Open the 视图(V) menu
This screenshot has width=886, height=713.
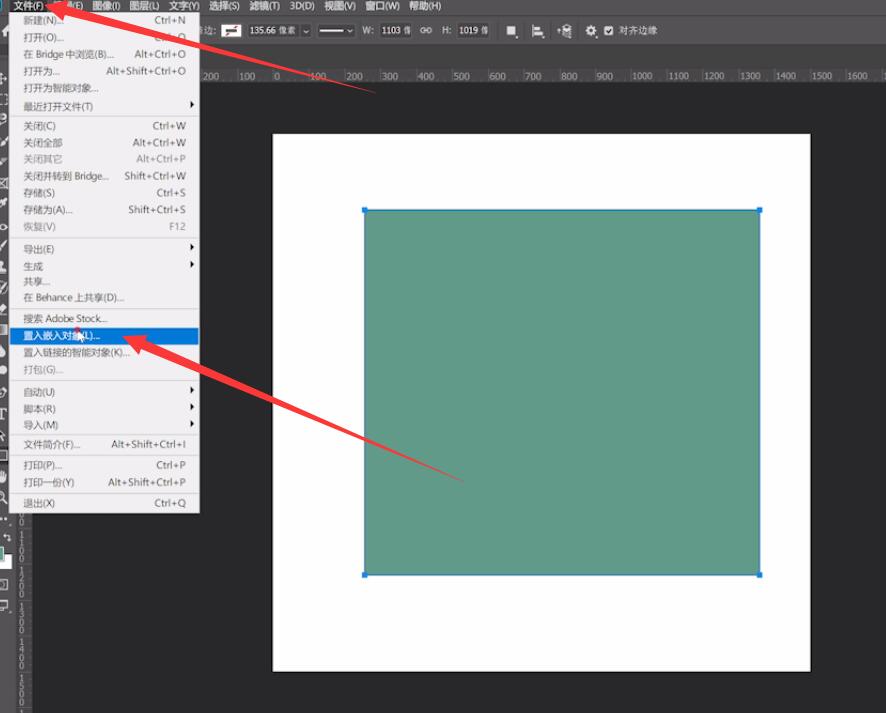(340, 6)
